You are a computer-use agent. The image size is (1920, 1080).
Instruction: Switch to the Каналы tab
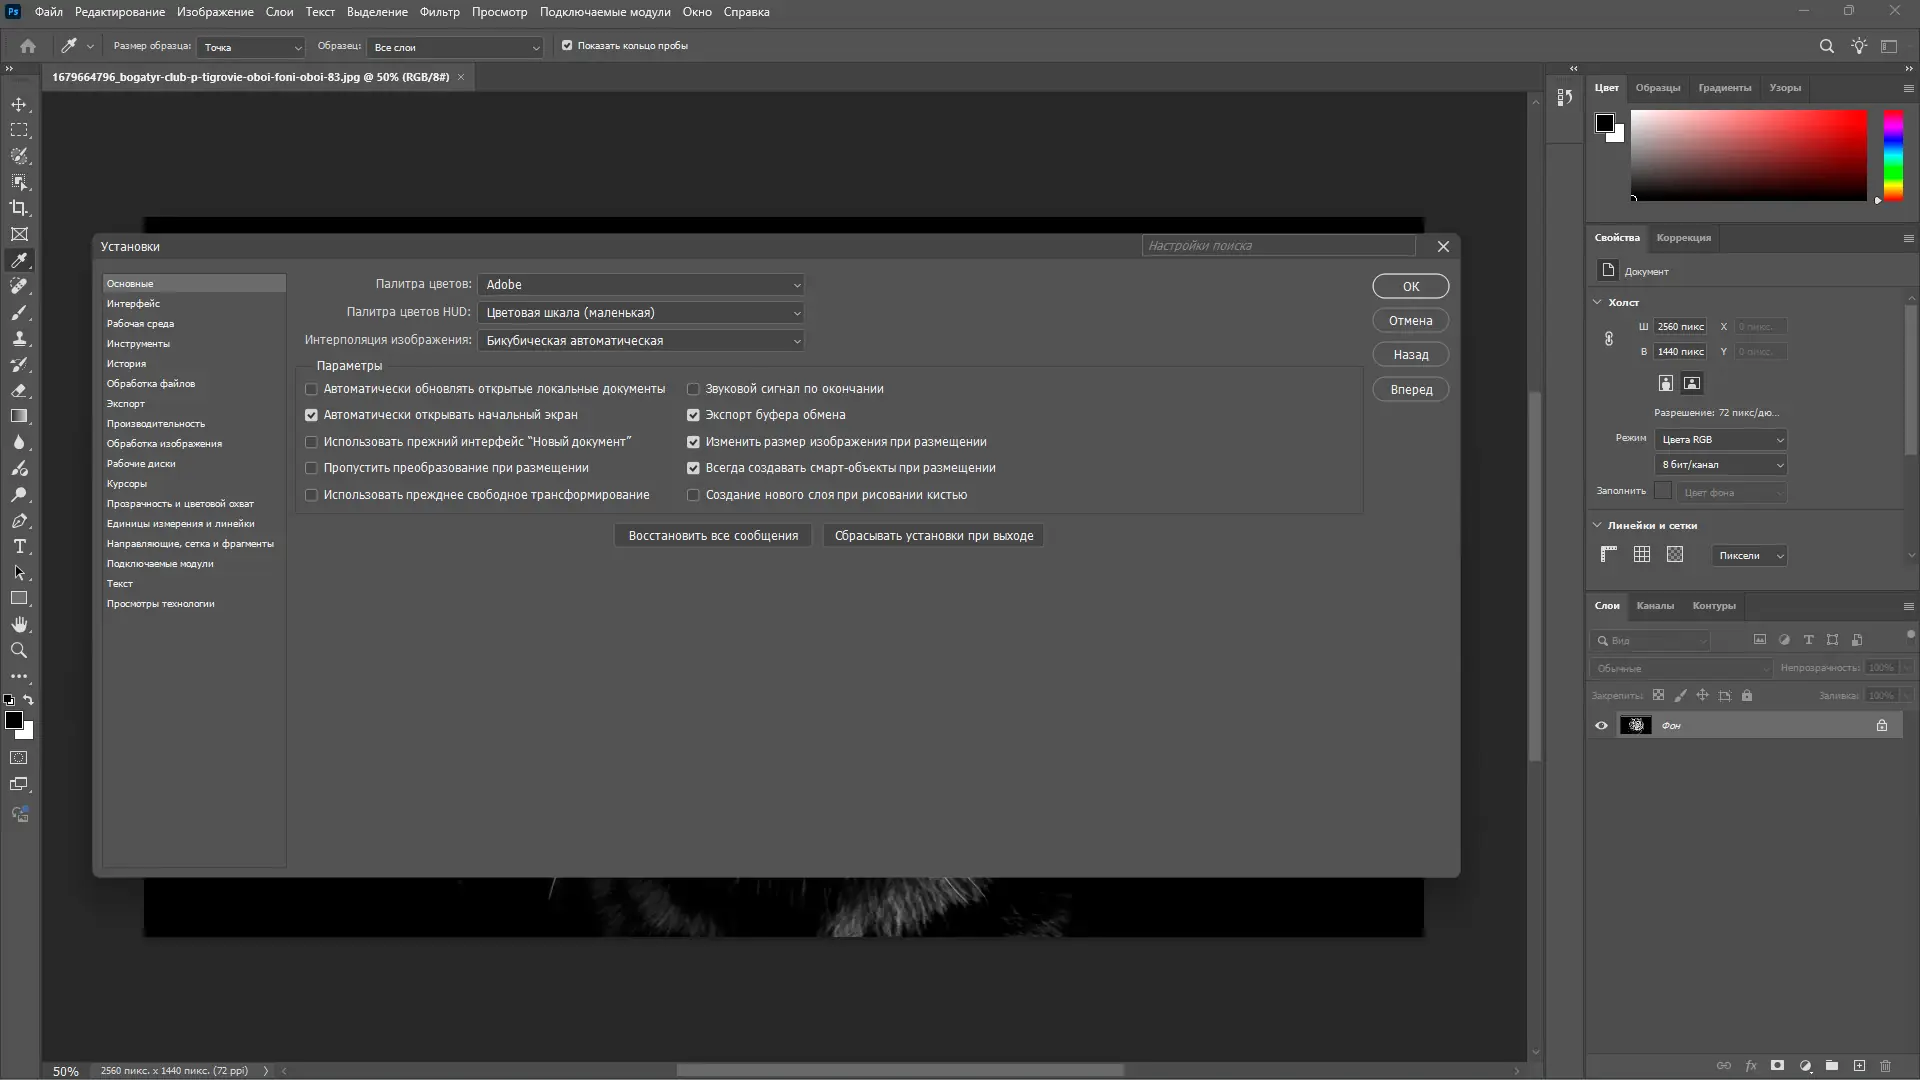[1654, 606]
